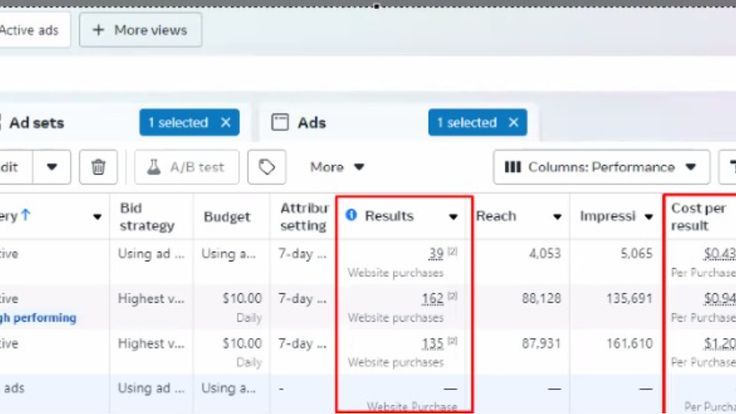
Task: Click the High performing link
Action: click(38, 318)
